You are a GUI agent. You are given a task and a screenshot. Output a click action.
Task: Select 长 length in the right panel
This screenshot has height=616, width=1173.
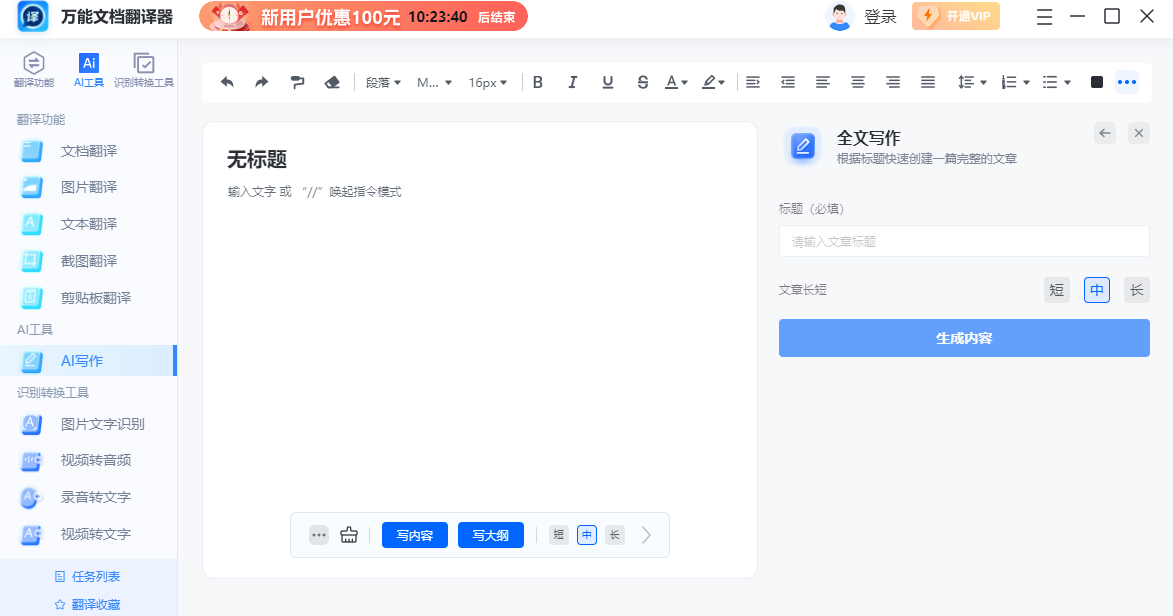click(x=1136, y=290)
